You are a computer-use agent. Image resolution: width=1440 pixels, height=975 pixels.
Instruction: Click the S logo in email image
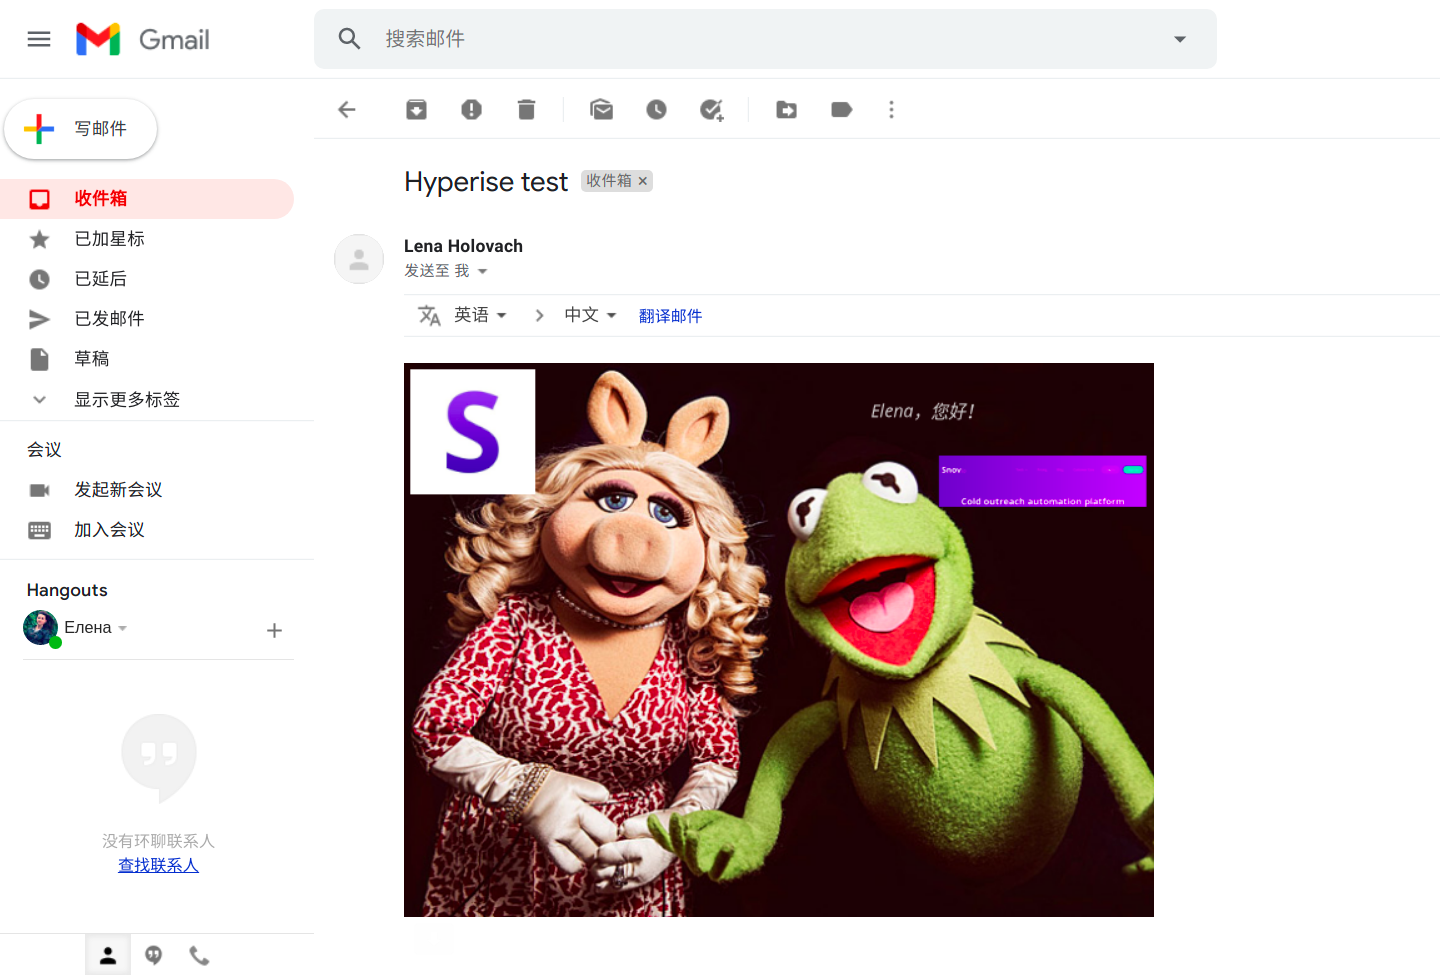(x=473, y=432)
